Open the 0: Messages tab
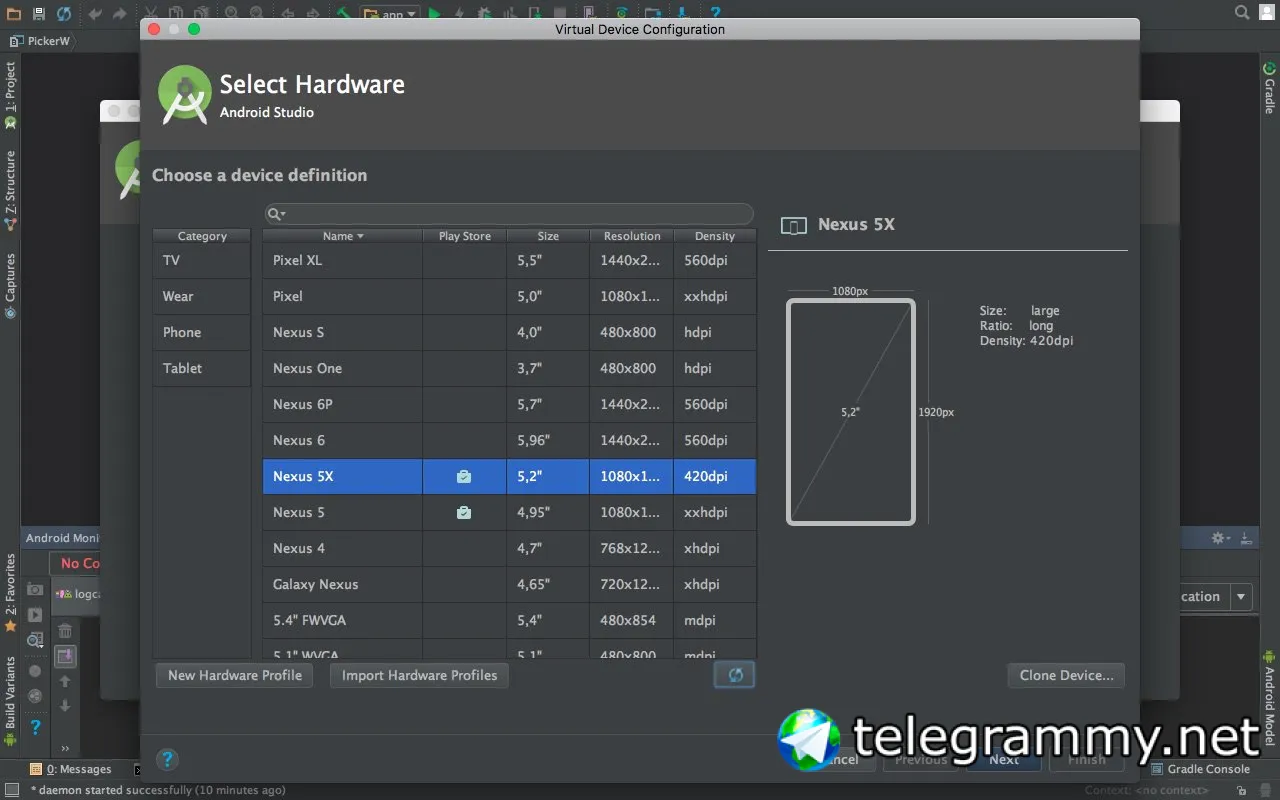This screenshot has width=1280, height=800. point(70,769)
